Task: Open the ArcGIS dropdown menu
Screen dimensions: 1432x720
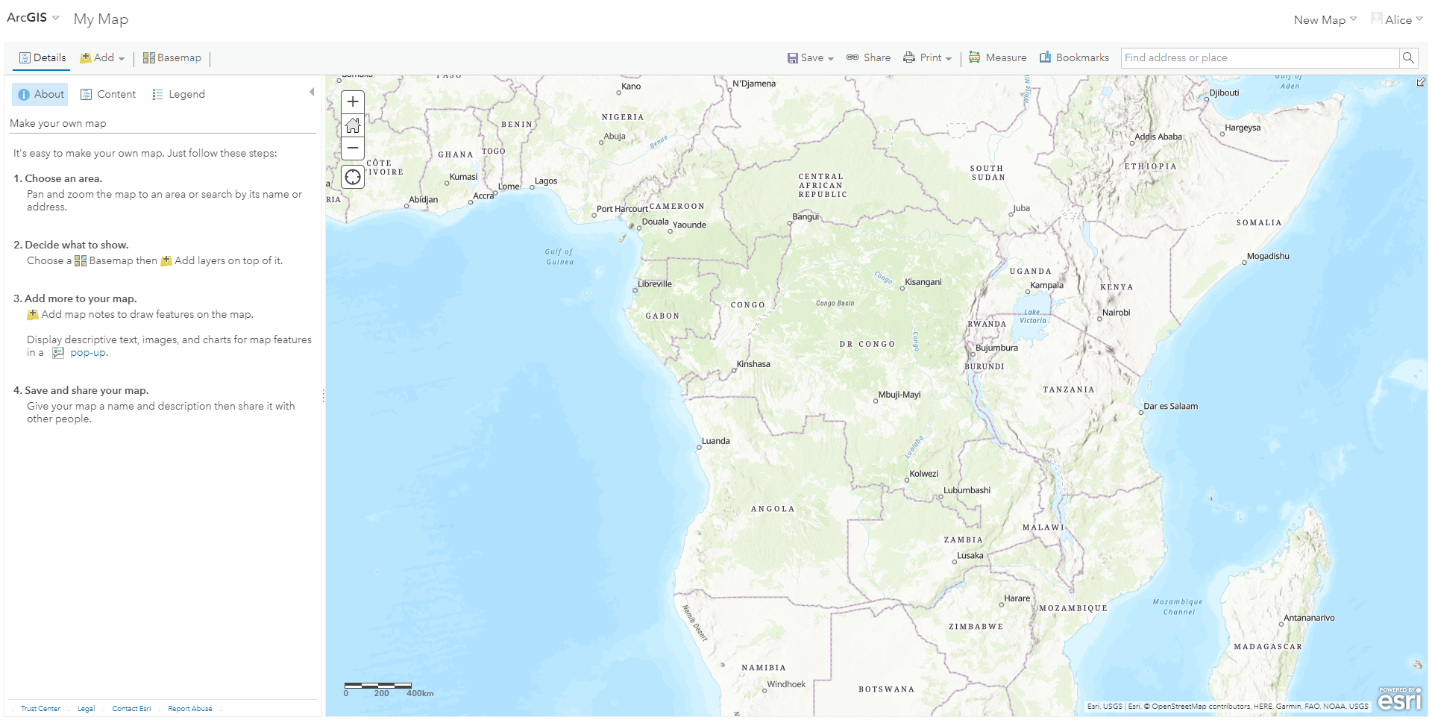Action: click(33, 18)
